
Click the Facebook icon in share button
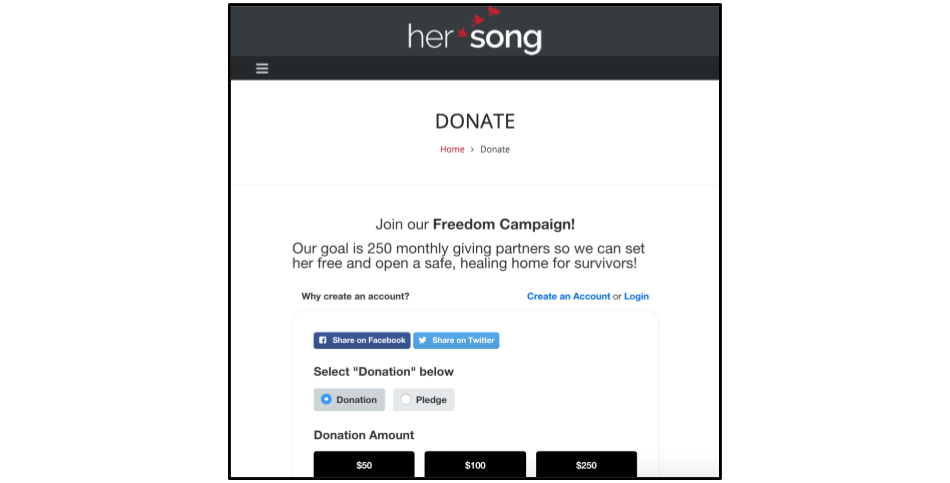coord(323,341)
